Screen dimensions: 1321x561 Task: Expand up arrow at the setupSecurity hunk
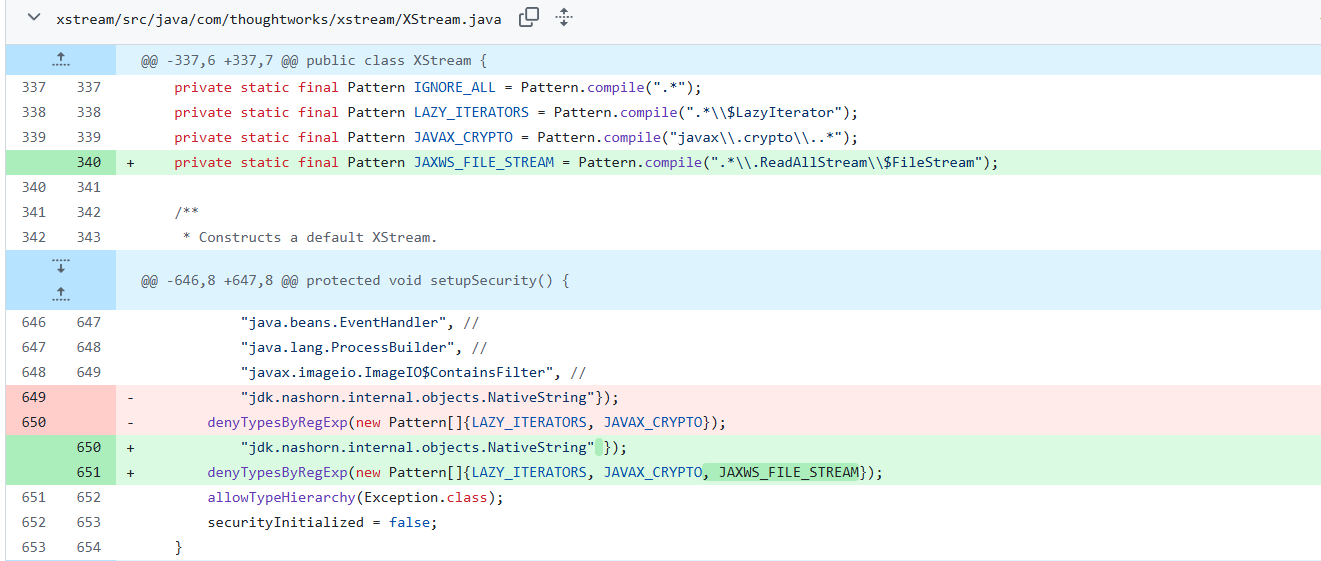point(60,294)
